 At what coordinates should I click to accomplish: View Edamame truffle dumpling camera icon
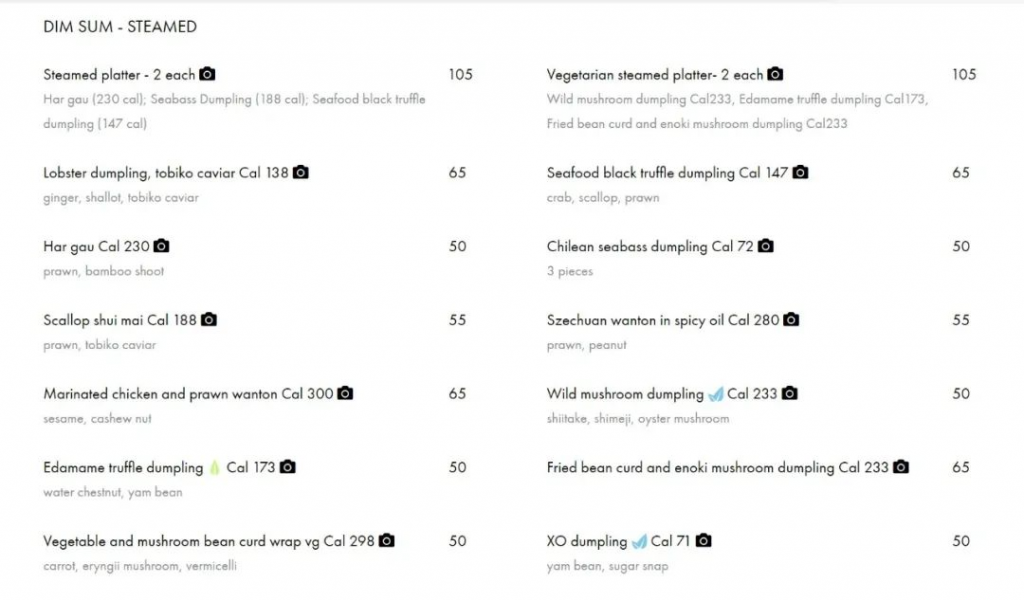(x=288, y=467)
